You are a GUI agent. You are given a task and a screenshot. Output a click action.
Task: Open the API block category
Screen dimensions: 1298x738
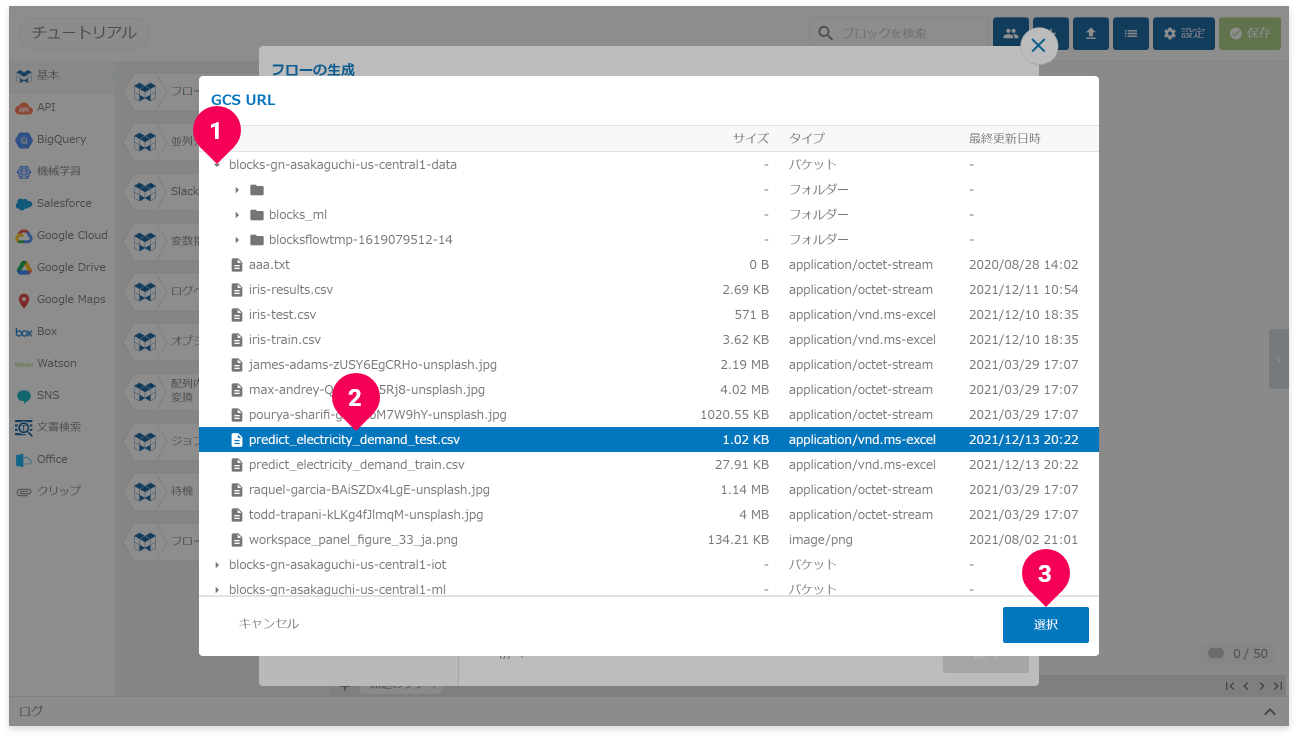pos(62,108)
